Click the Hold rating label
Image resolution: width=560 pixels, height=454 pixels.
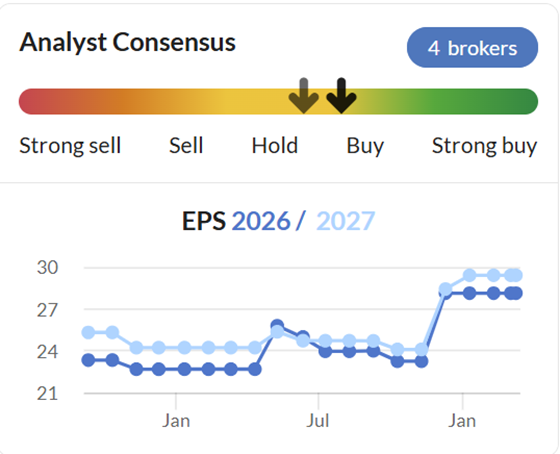(275, 145)
